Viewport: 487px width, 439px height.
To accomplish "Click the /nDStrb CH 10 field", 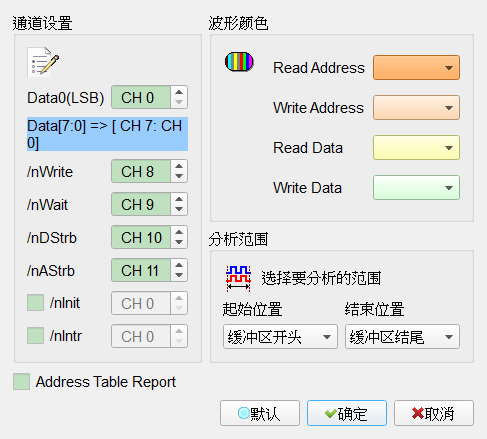I will pyautogui.click(x=141, y=237).
